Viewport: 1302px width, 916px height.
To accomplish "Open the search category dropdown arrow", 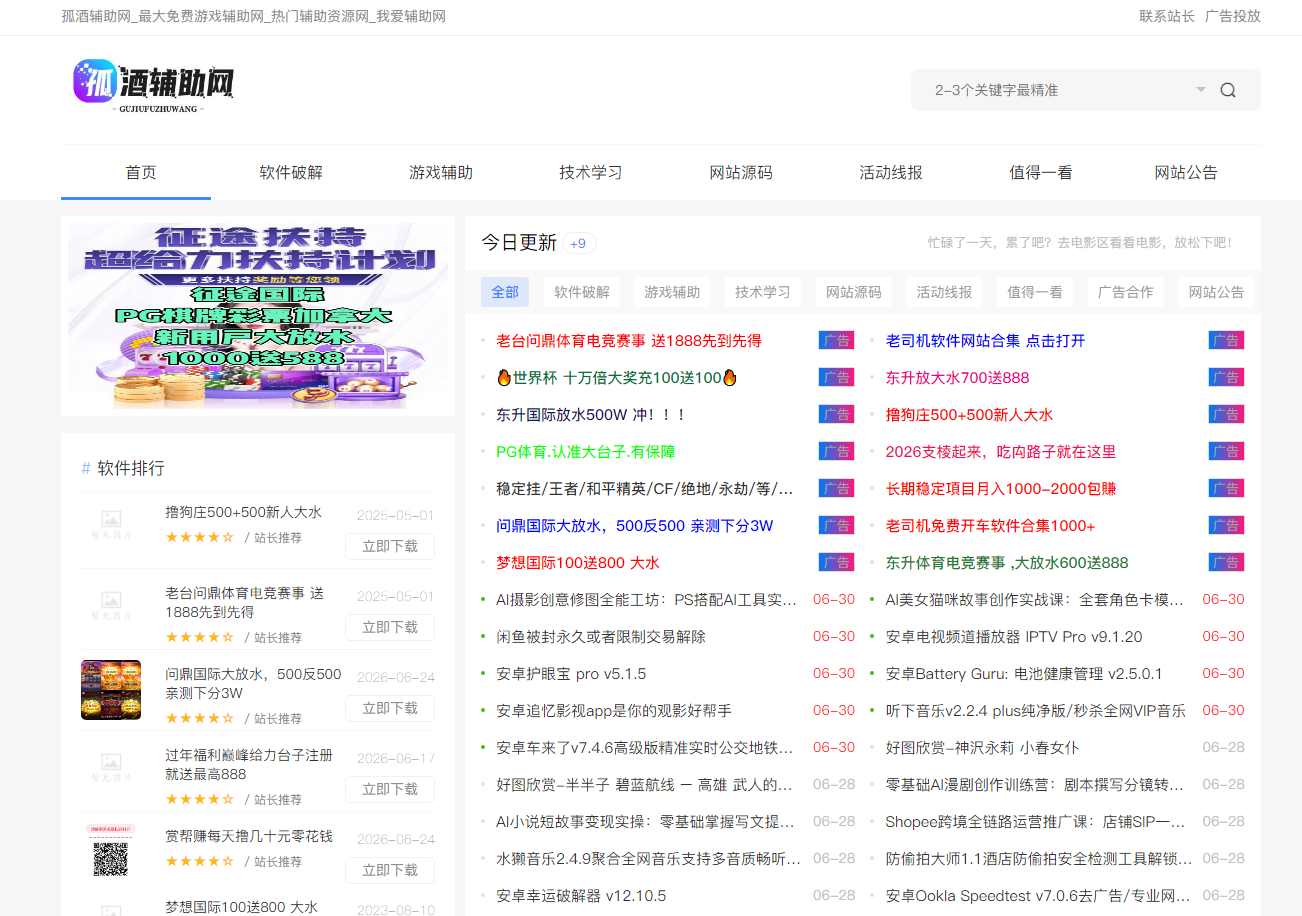I will (1200, 90).
